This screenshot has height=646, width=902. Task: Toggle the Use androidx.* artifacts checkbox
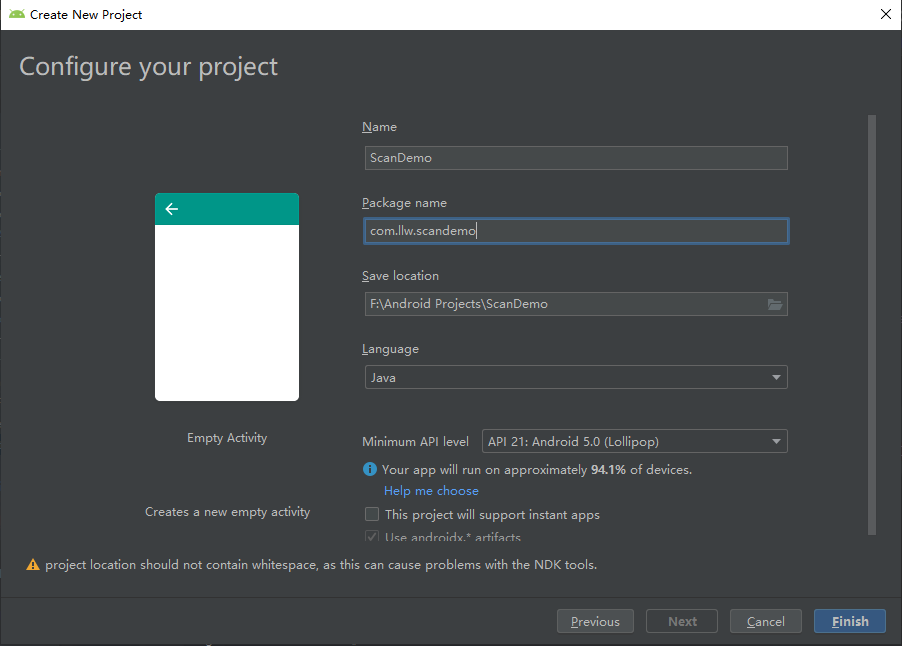coord(372,537)
